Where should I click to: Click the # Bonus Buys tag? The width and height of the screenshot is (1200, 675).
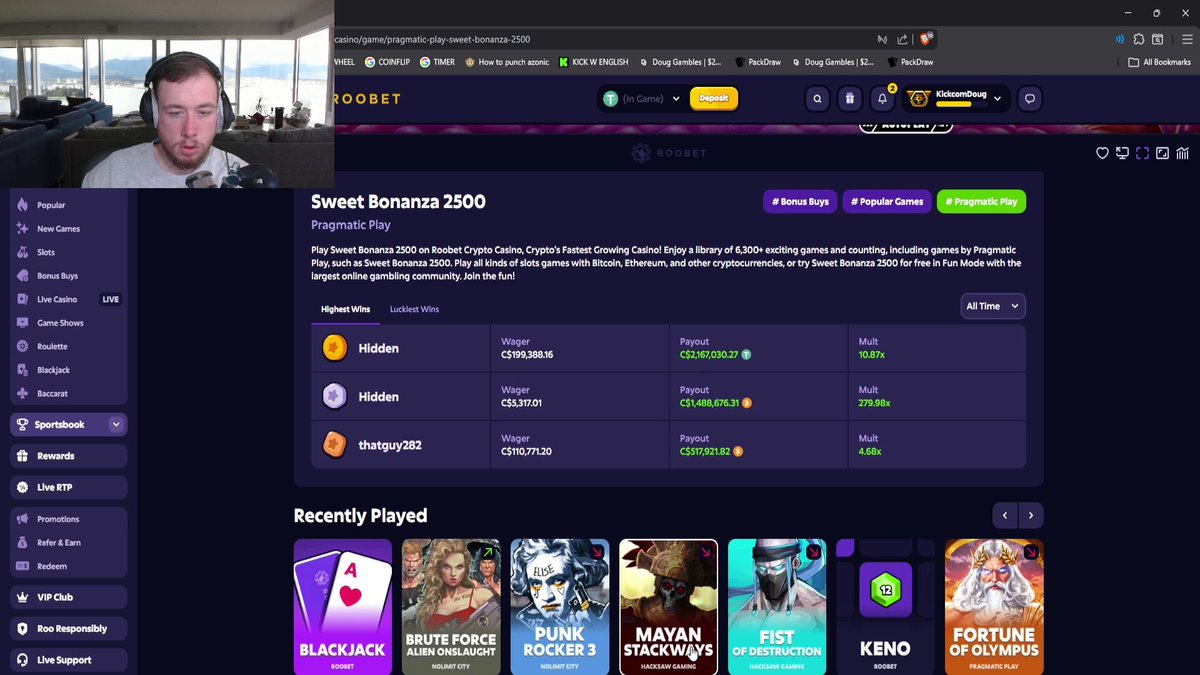[800, 201]
